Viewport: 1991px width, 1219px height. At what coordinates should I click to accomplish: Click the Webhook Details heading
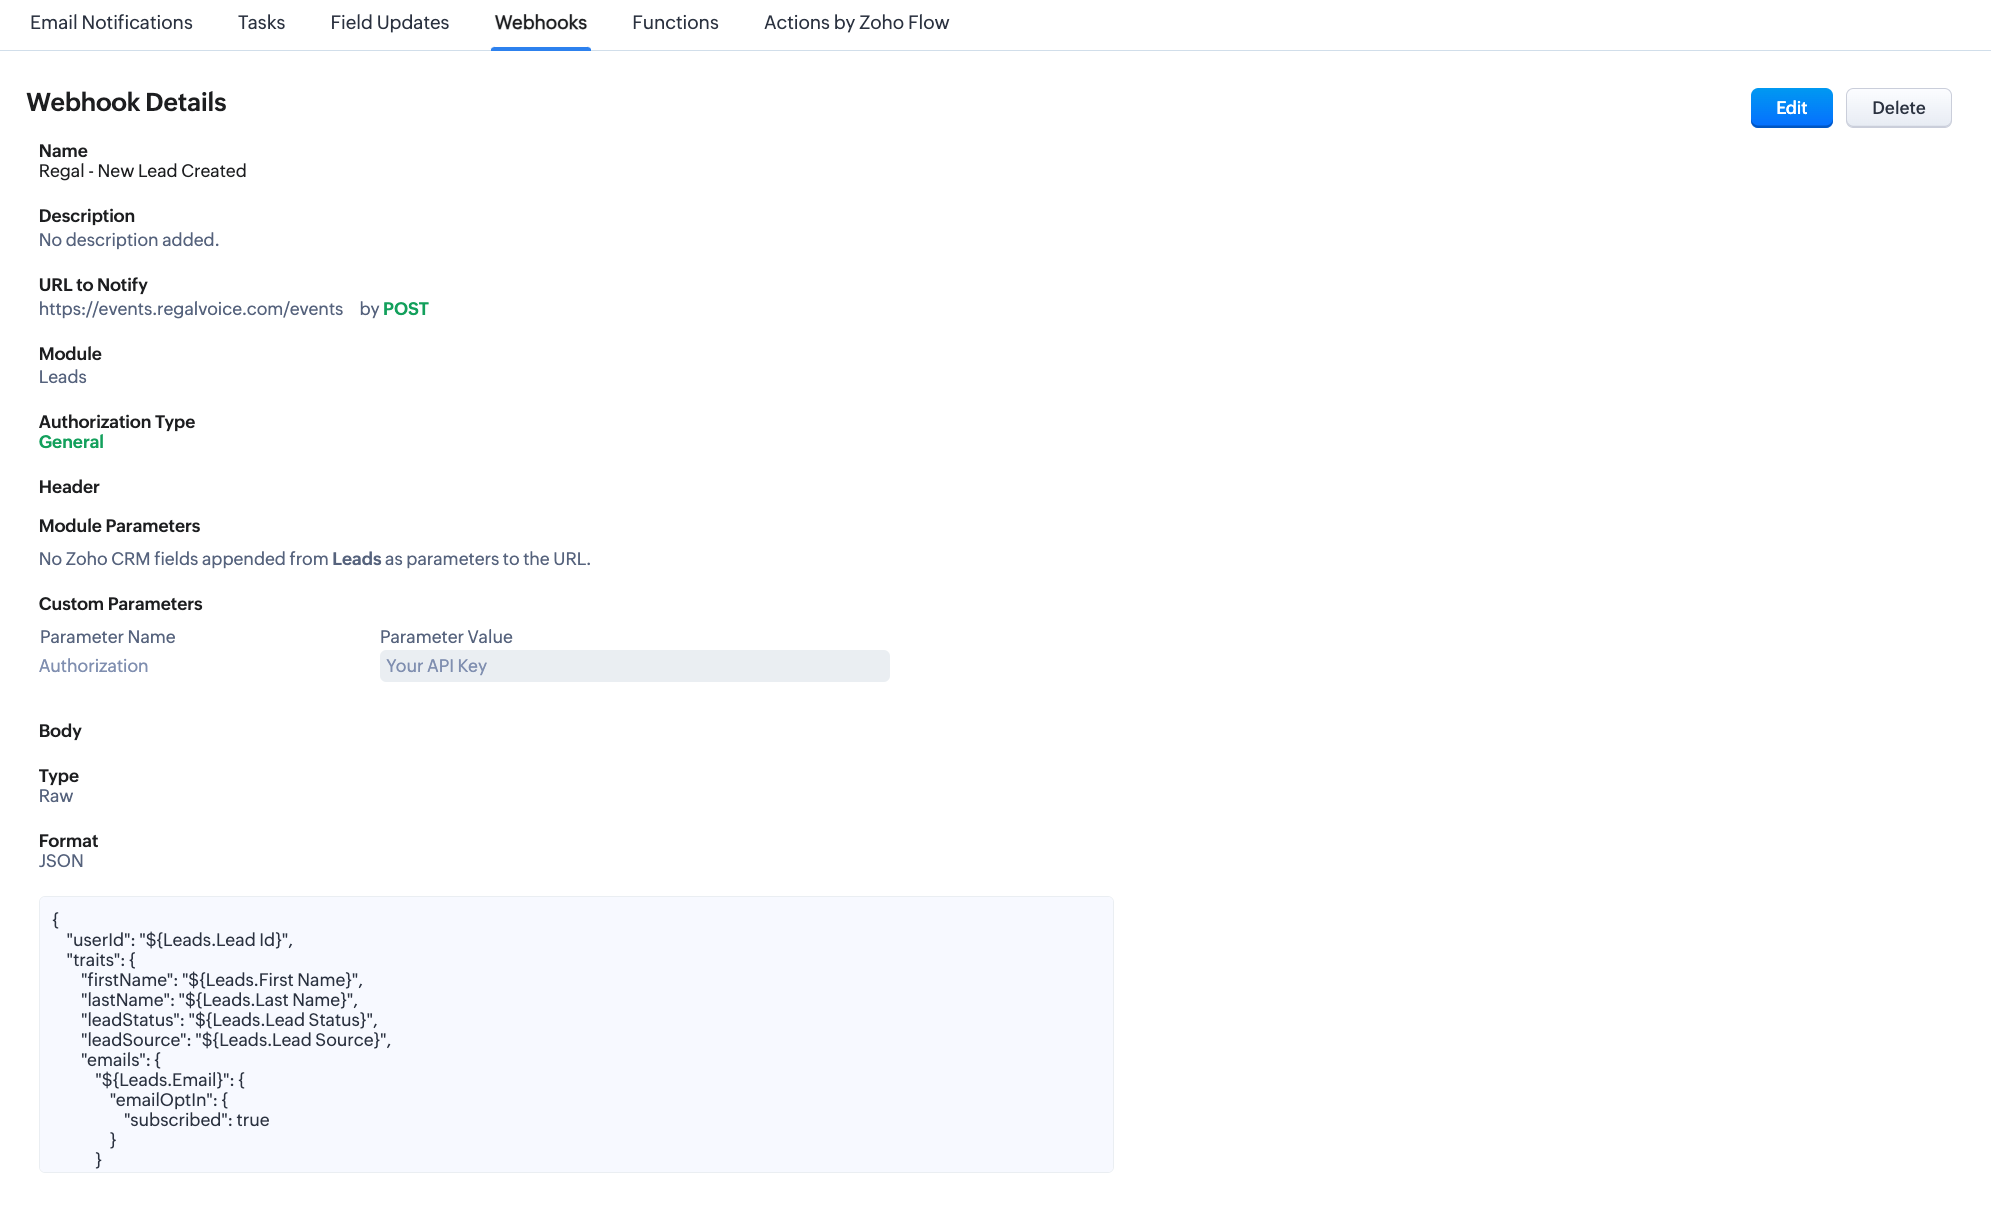click(126, 102)
